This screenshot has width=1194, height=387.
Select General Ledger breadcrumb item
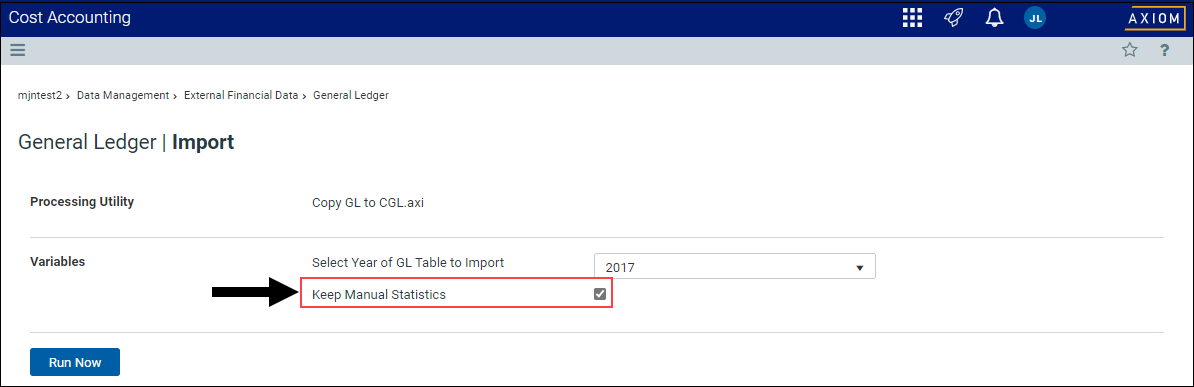351,95
